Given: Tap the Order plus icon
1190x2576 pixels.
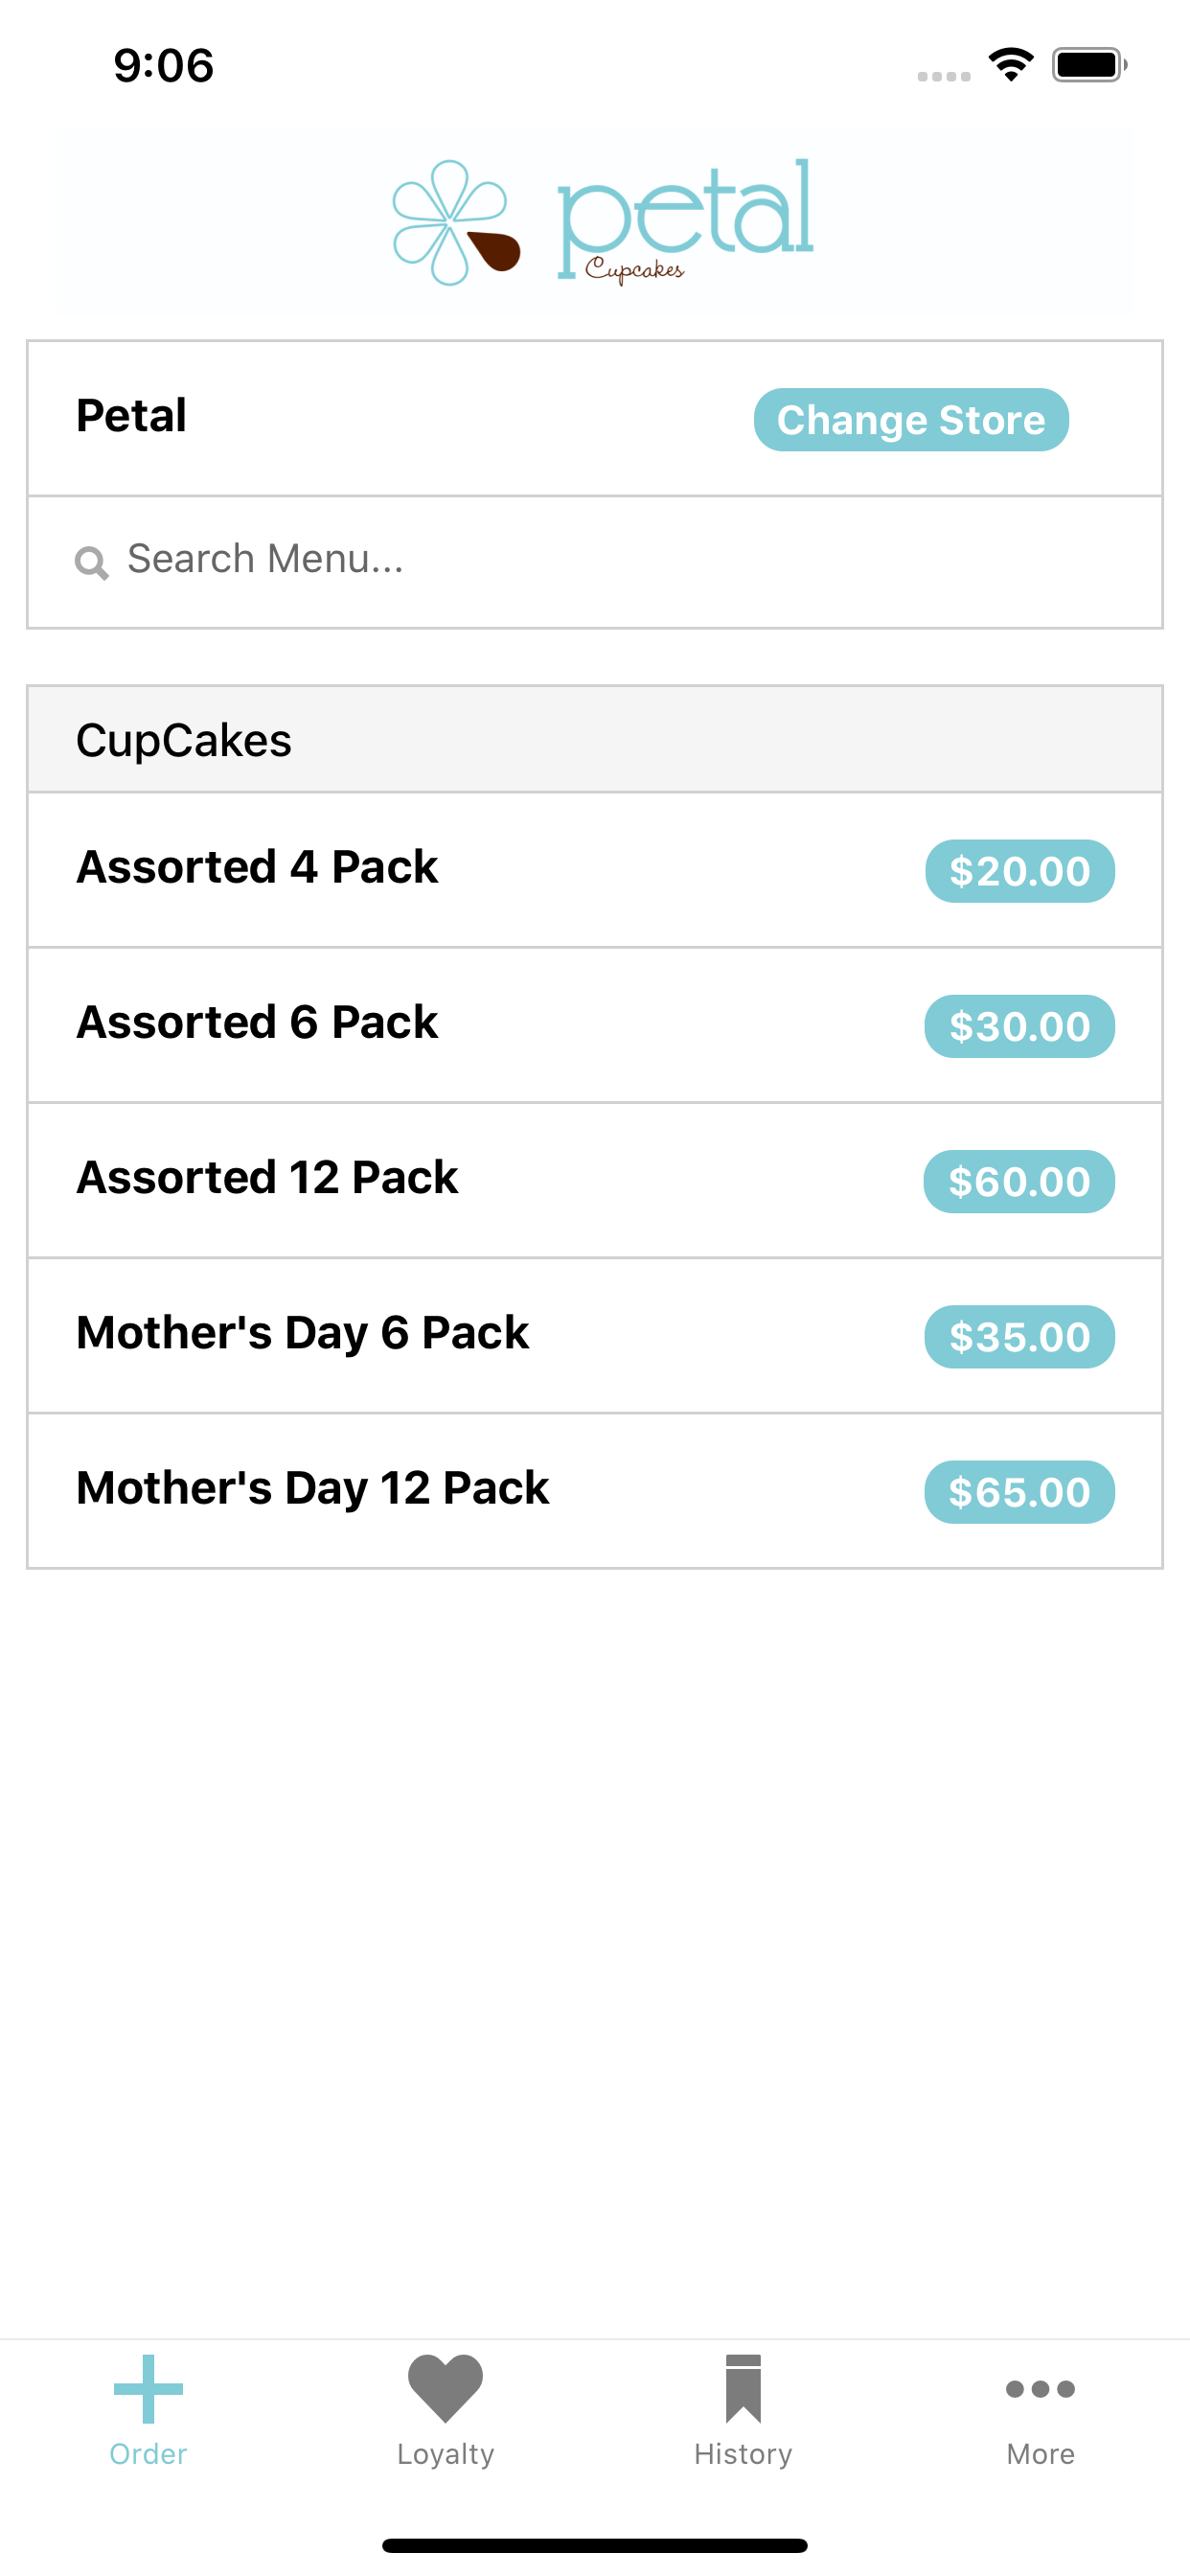Looking at the screenshot, I should click(x=148, y=2388).
